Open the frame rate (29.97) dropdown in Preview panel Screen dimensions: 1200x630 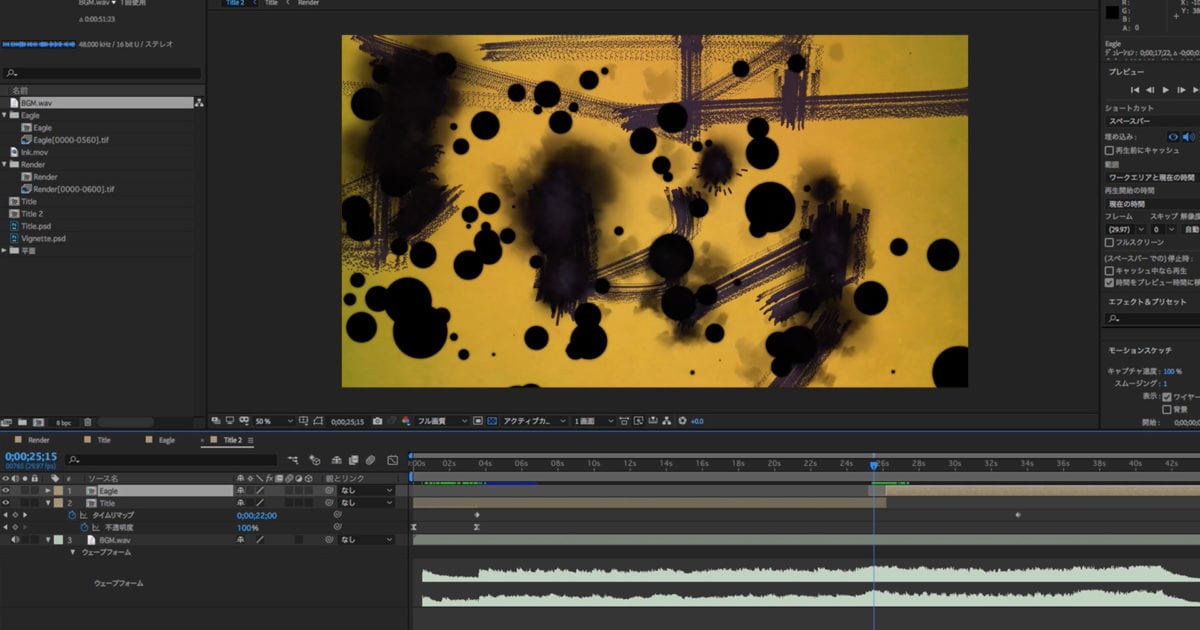(x=1125, y=229)
